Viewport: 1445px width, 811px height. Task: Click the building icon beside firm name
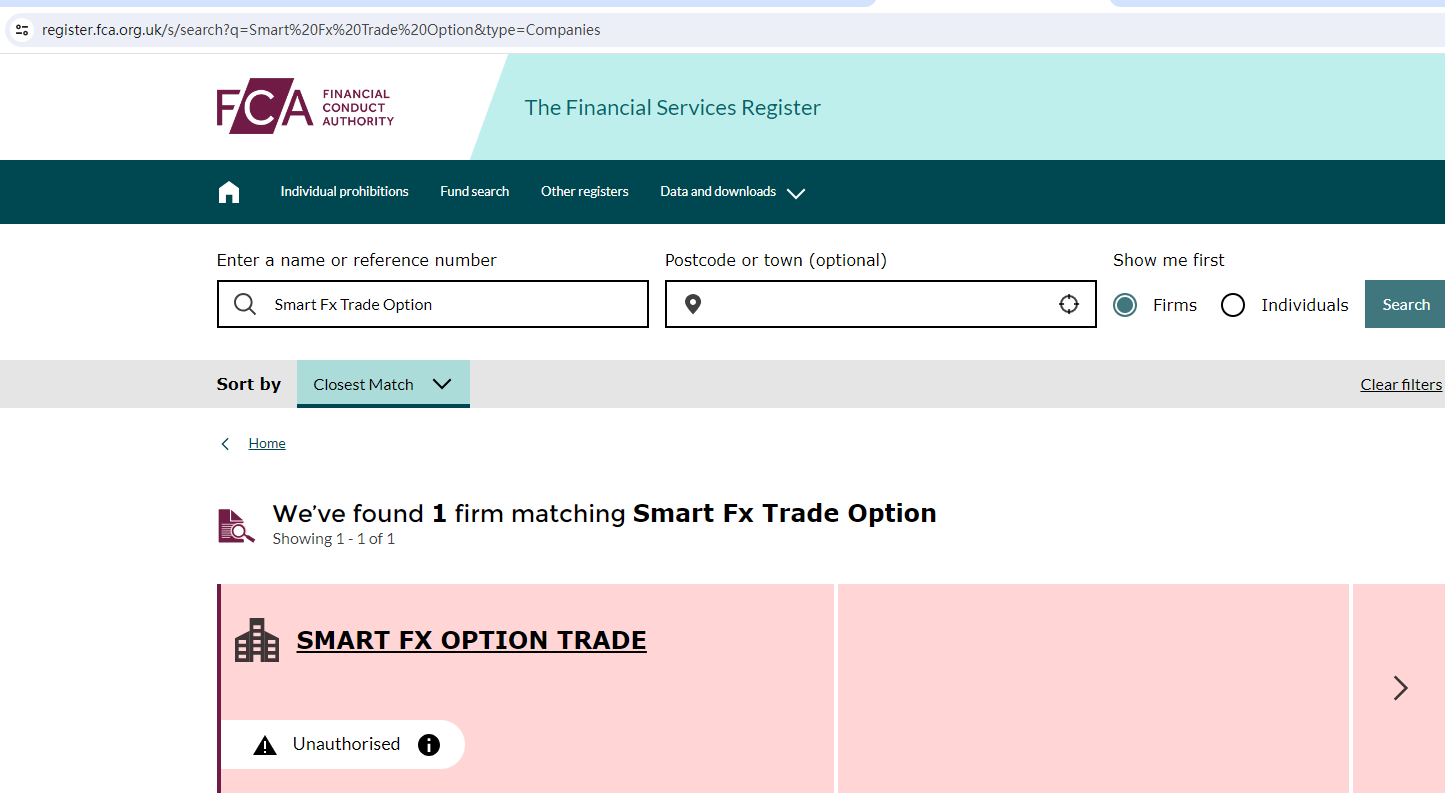point(257,640)
